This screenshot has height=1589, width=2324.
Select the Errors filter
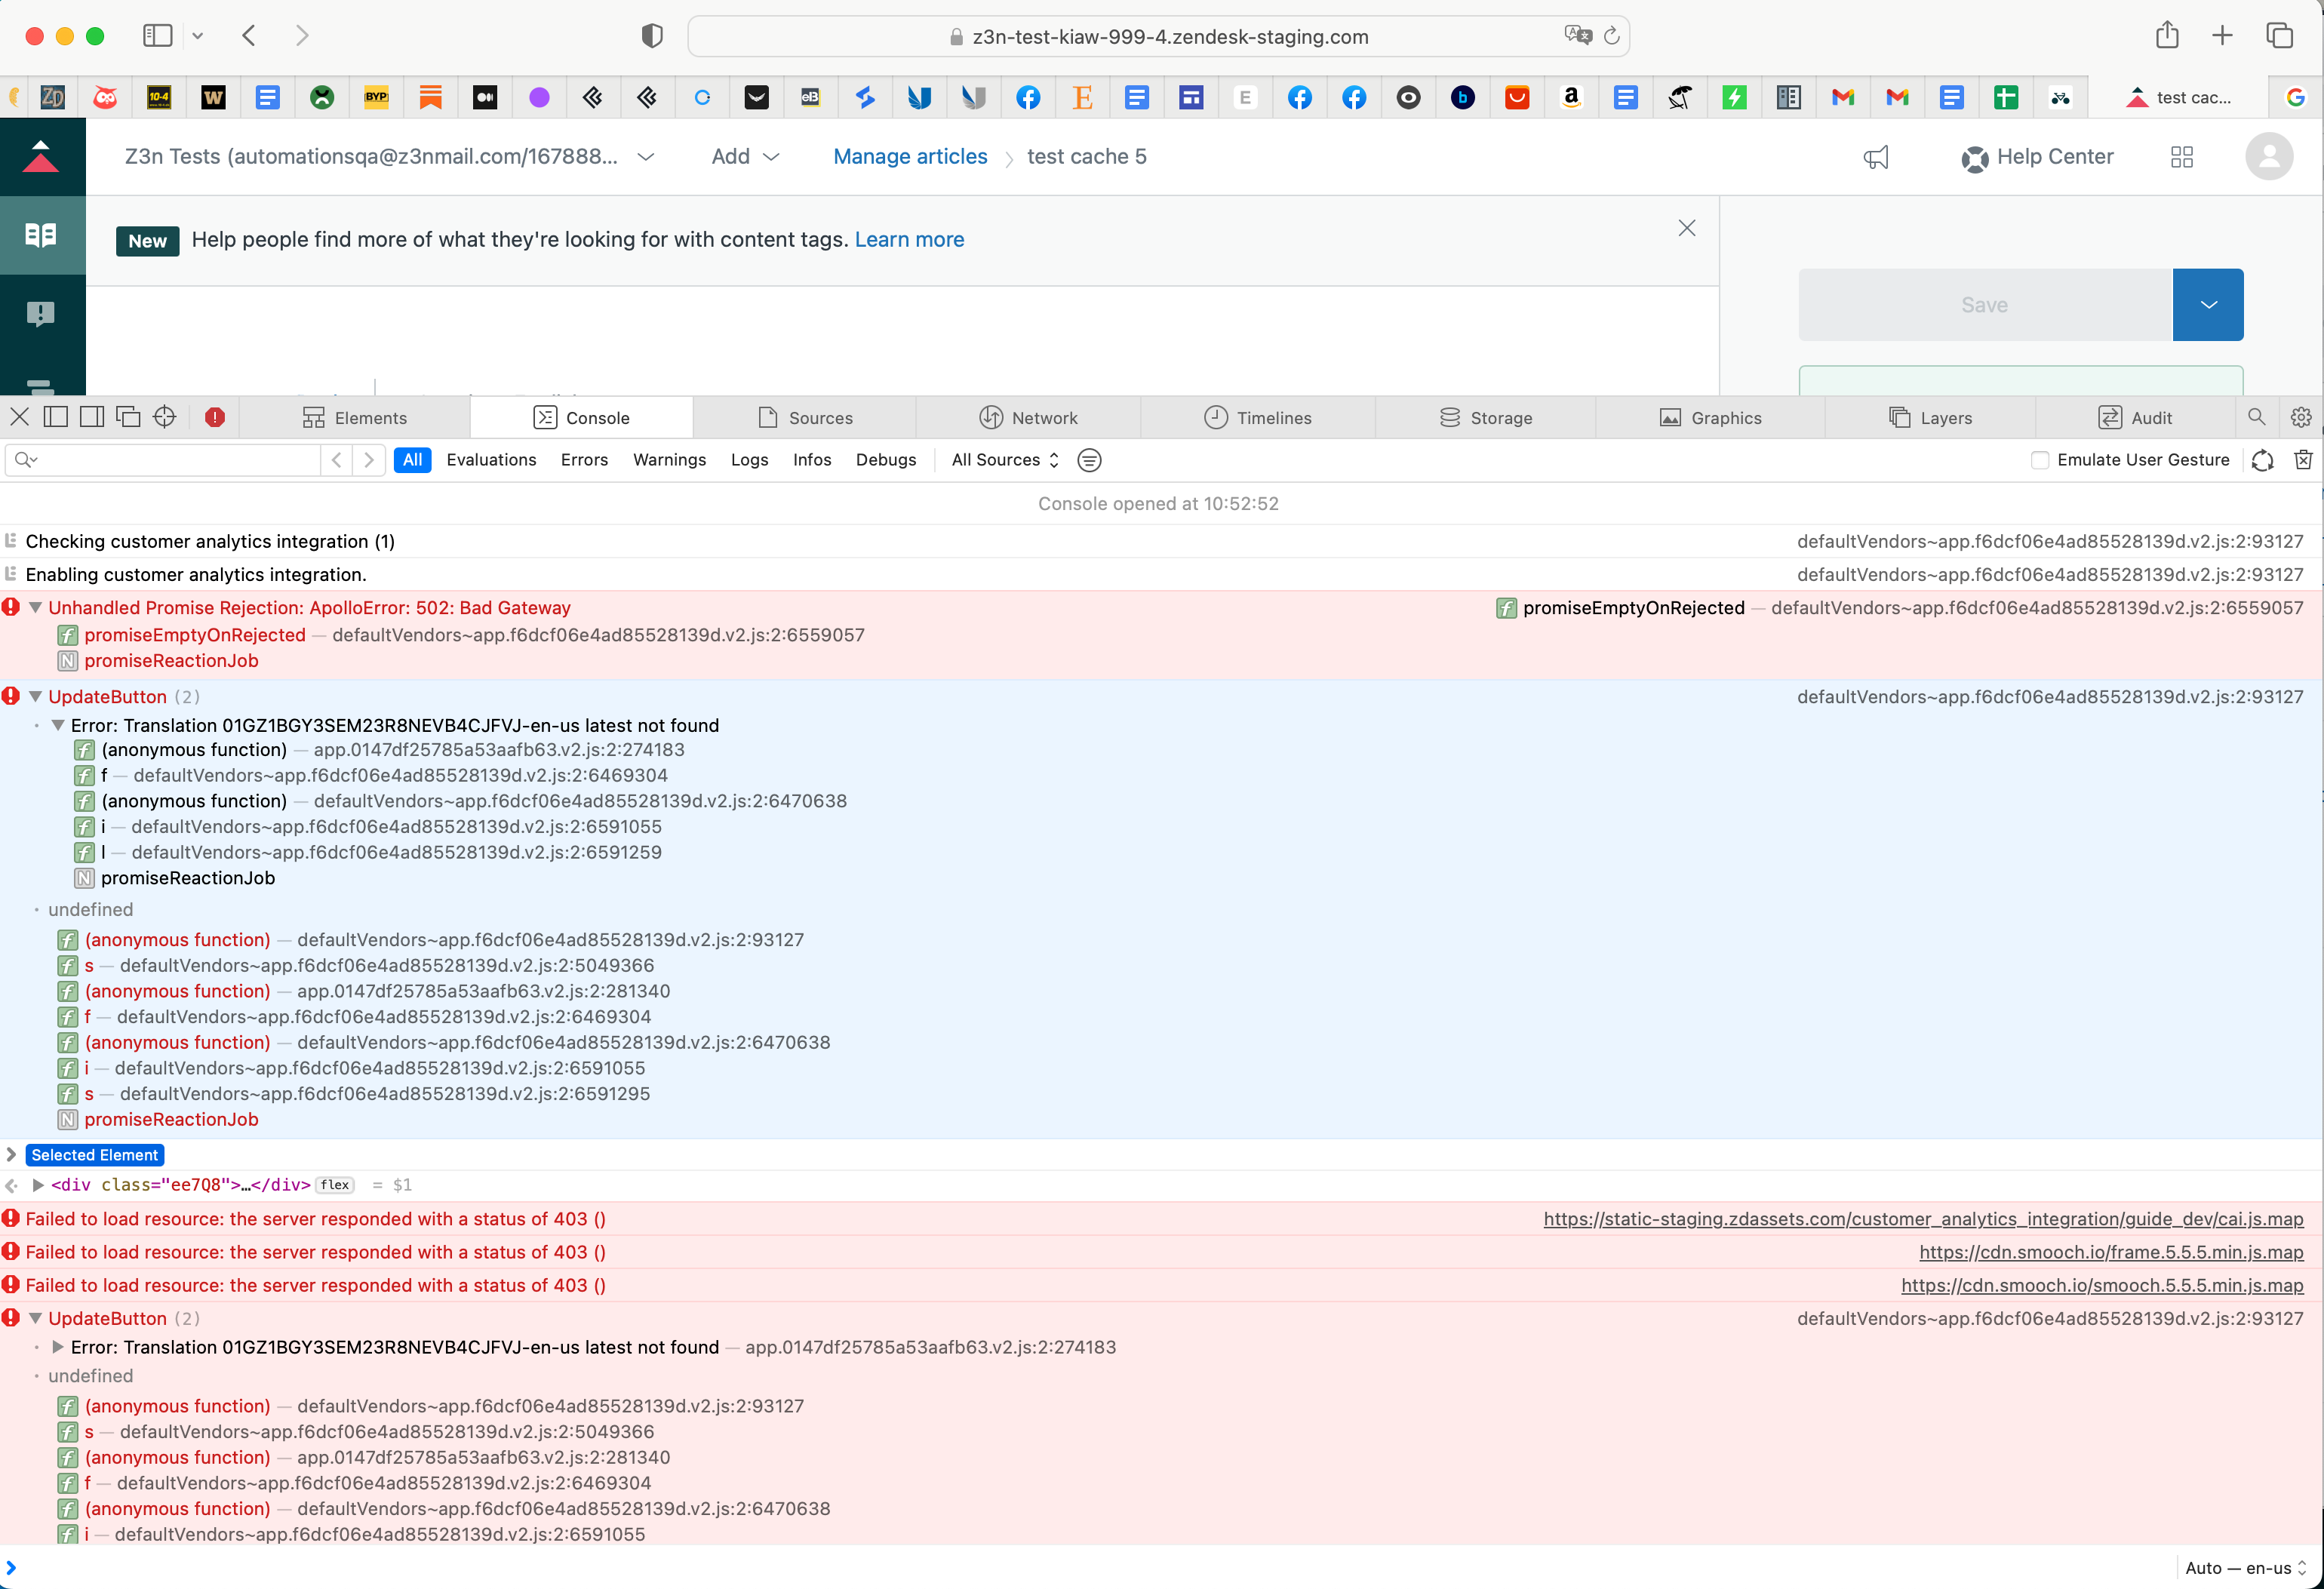(584, 460)
